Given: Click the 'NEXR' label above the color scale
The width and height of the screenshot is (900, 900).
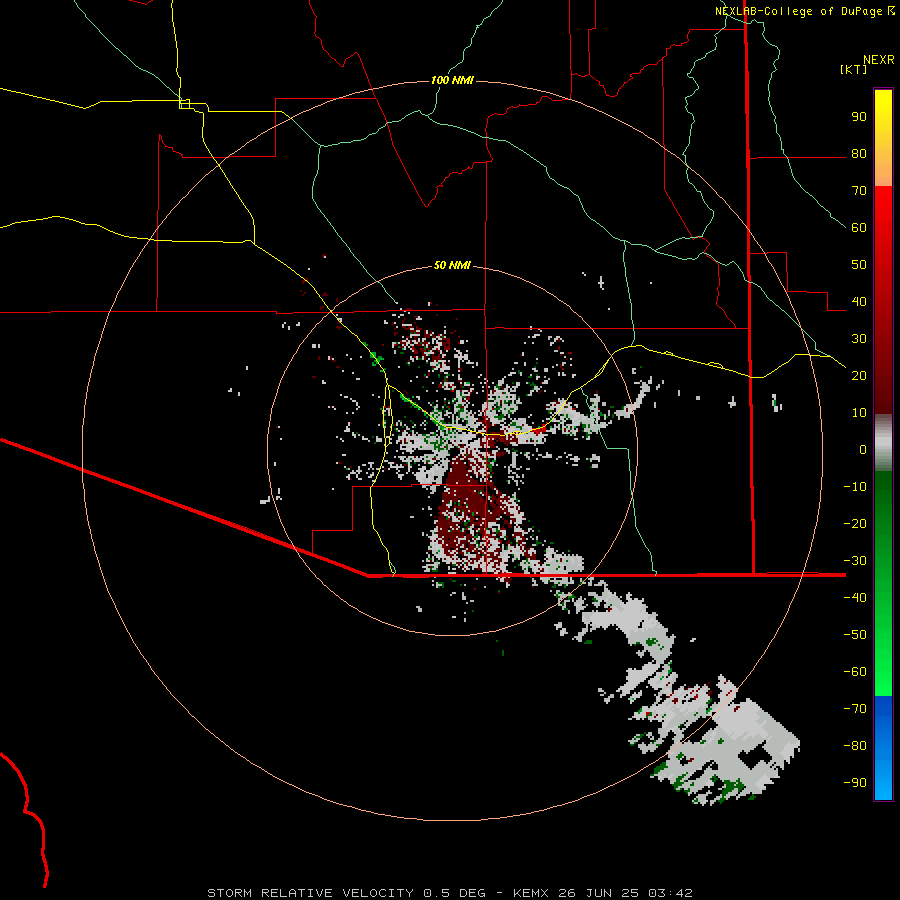Looking at the screenshot, I should click(x=879, y=60).
